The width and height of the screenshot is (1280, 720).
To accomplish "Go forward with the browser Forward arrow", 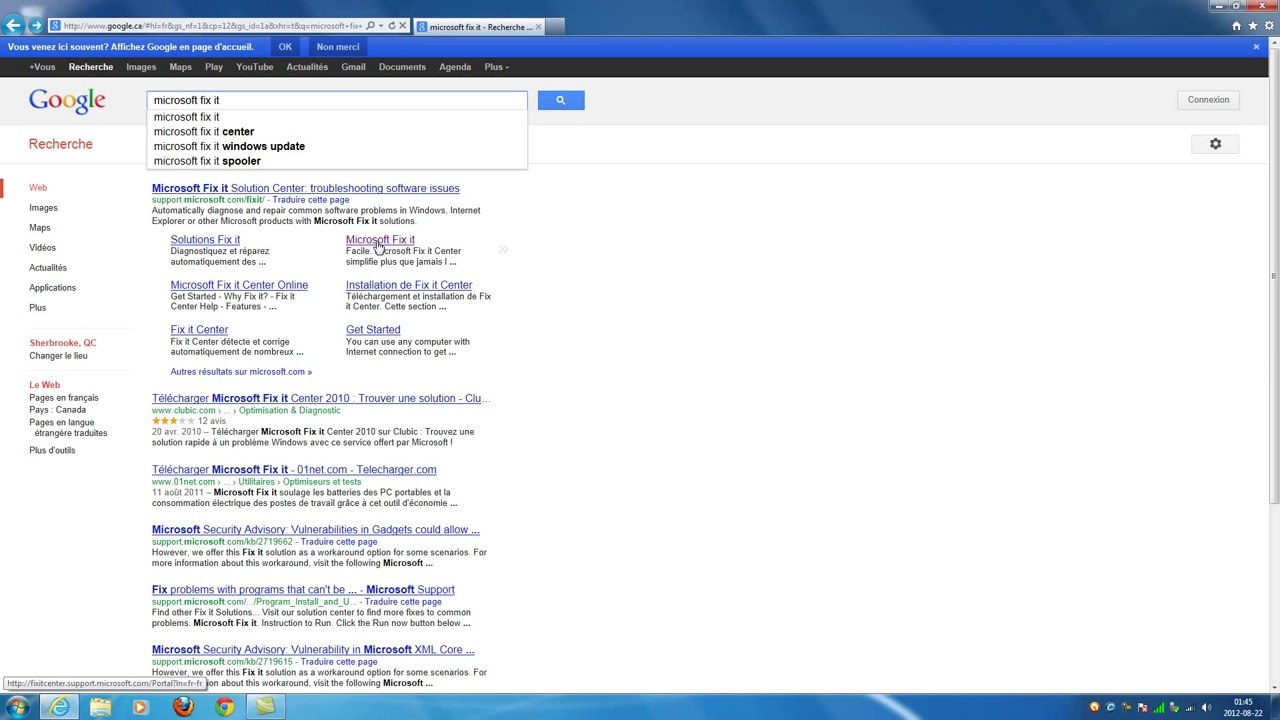I will coord(37,25).
